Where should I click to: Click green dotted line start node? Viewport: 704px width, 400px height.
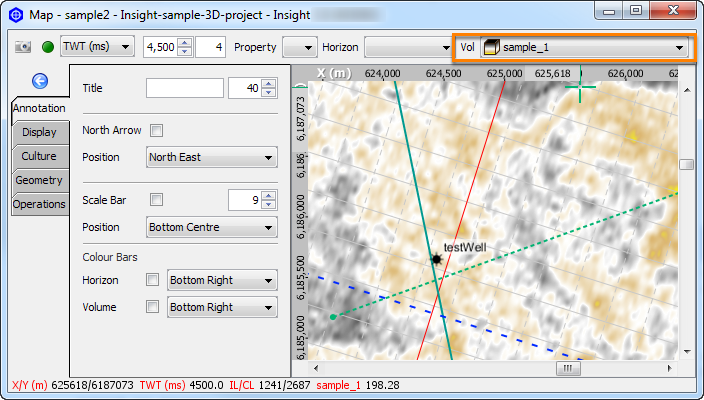pyautogui.click(x=333, y=317)
